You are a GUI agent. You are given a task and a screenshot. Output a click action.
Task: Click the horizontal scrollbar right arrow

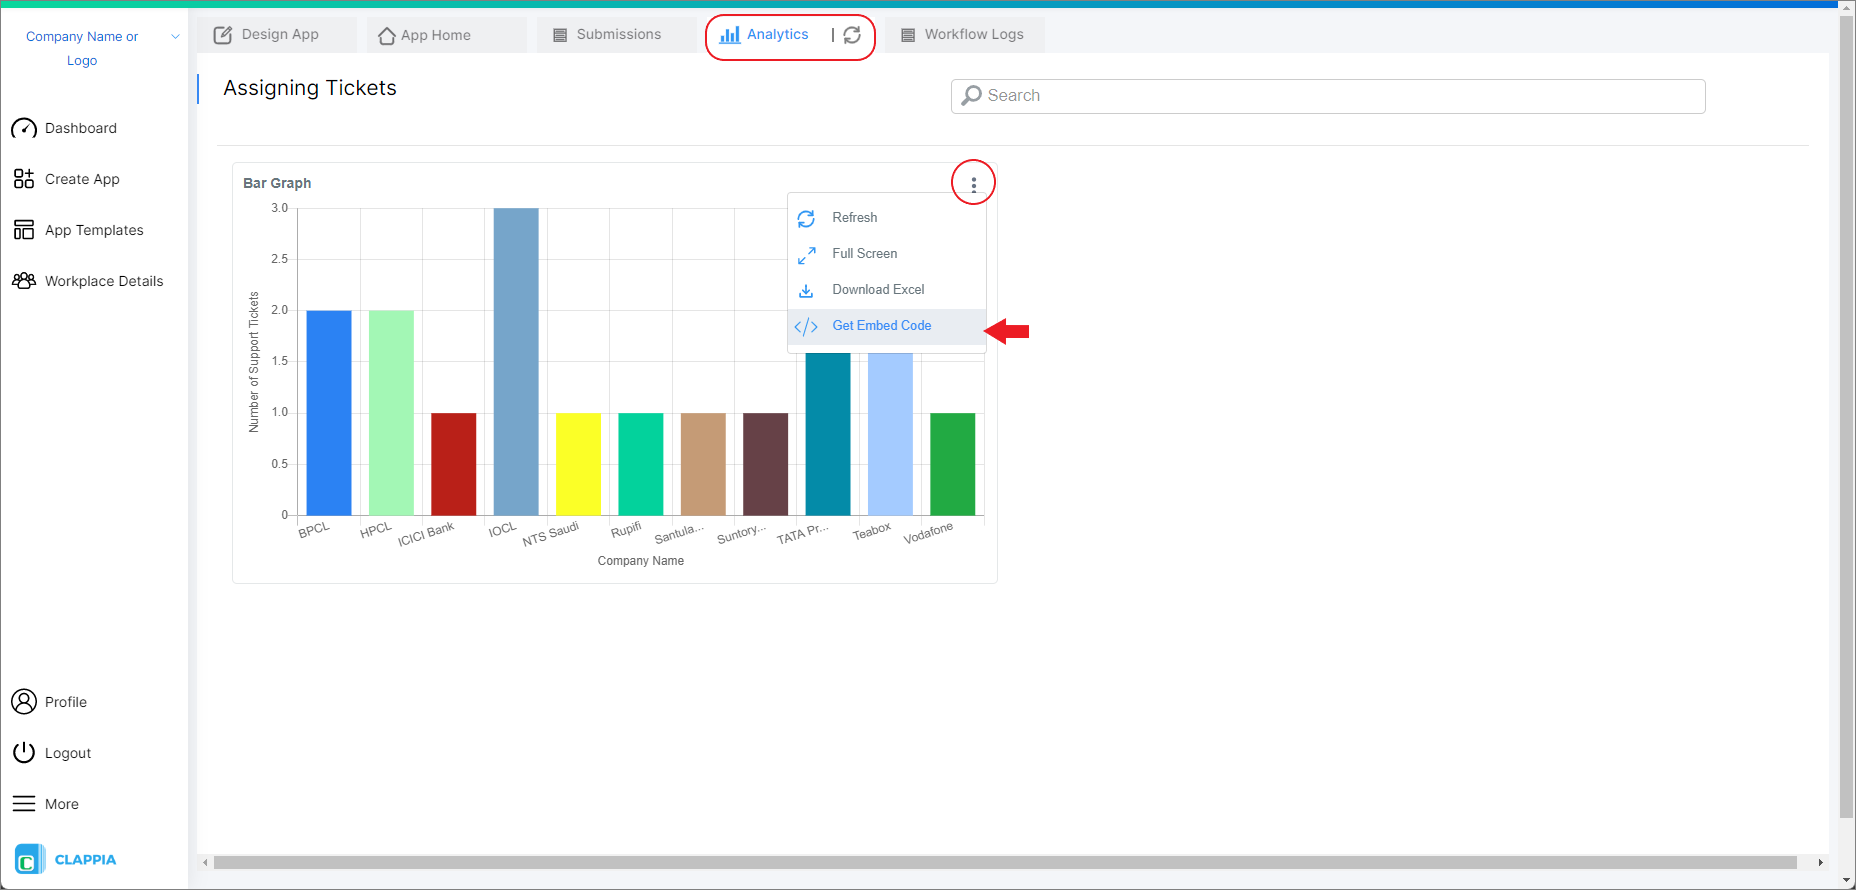pos(1820,862)
